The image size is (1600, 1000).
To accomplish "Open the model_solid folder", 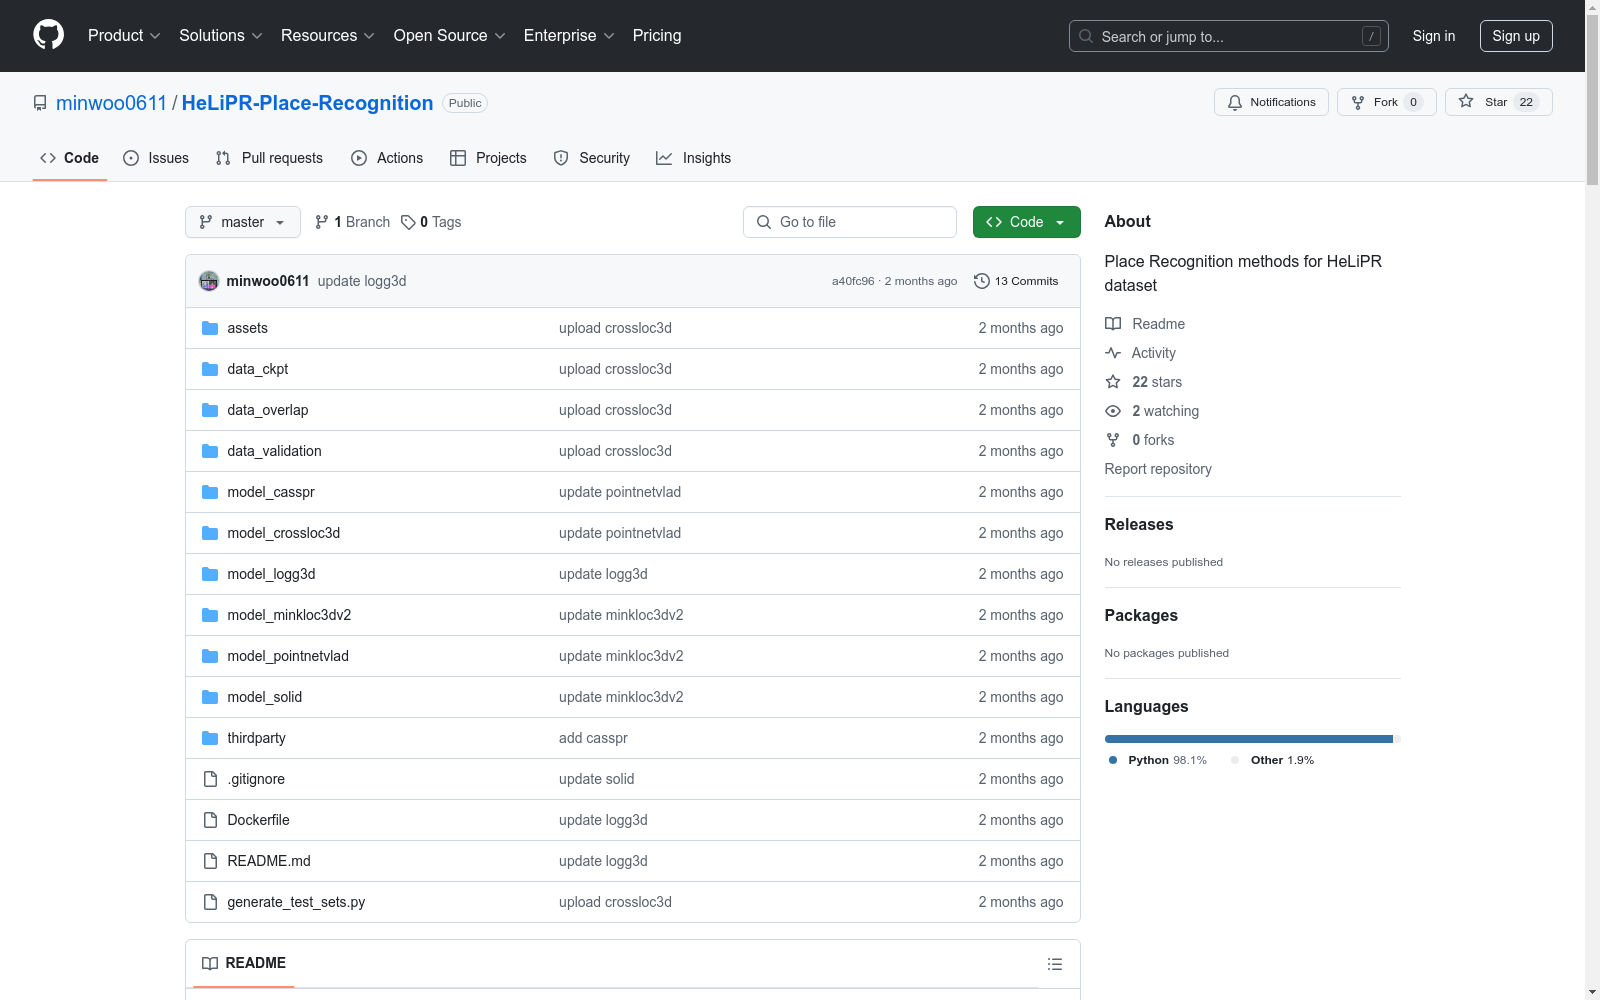I will click(x=265, y=697).
